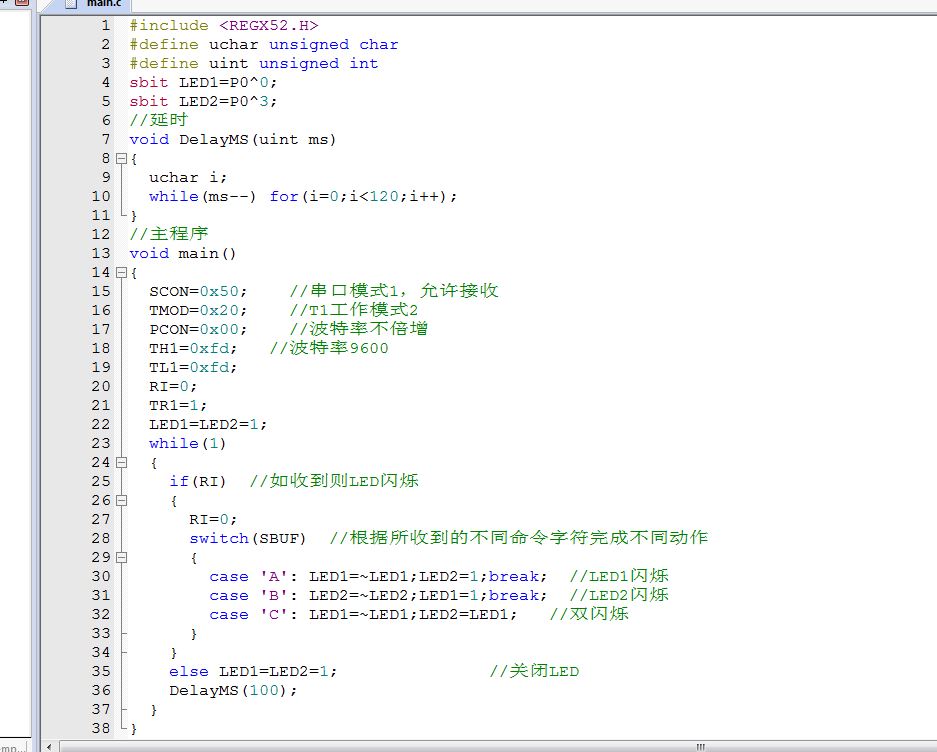Open the truncated tab at bottom-left panel
The width and height of the screenshot is (937, 752).
pyautogui.click(x=14, y=746)
